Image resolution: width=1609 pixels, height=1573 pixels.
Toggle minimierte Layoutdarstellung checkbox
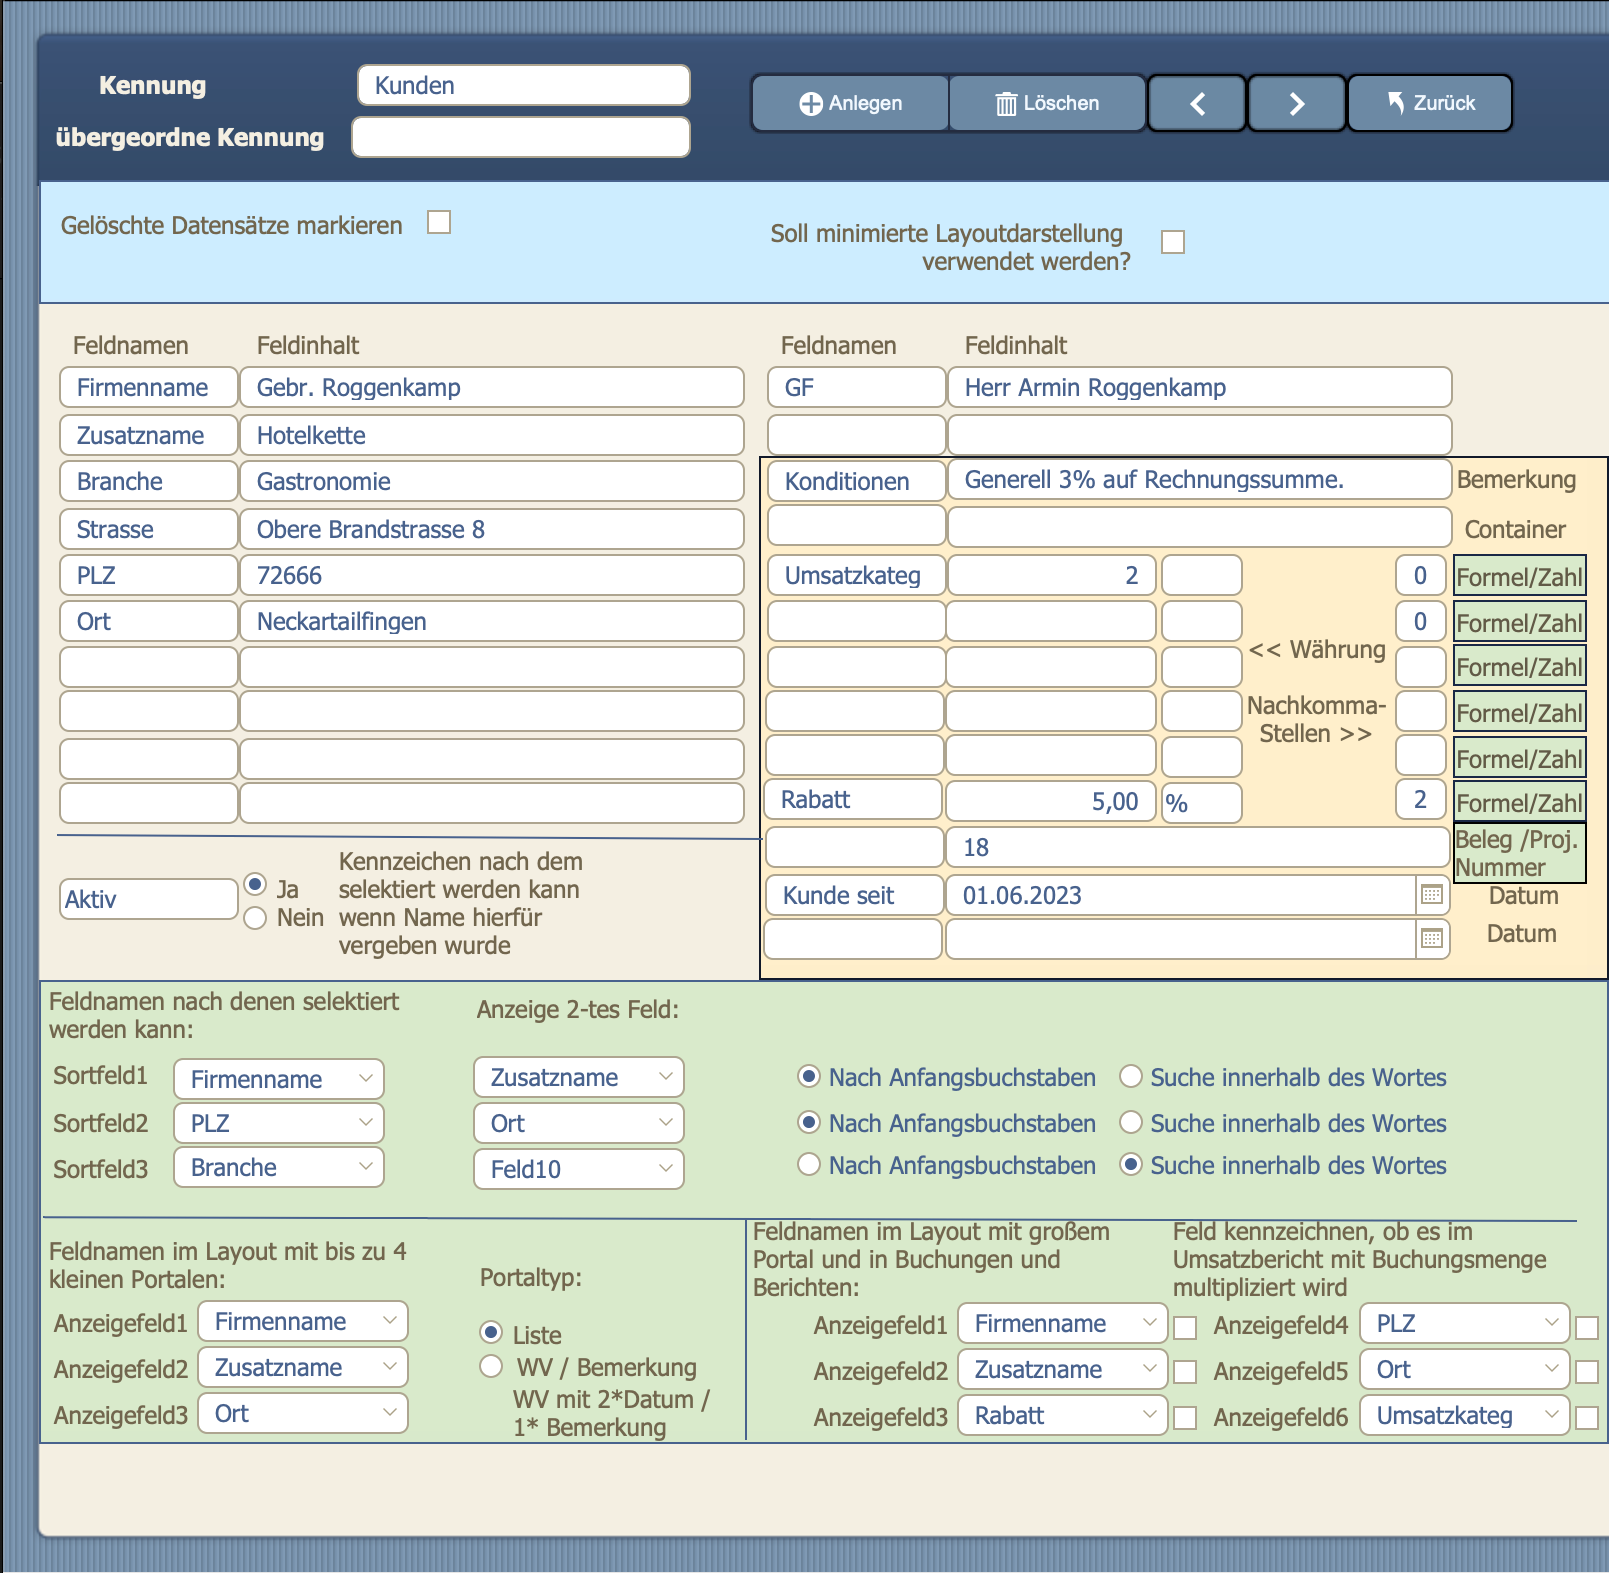pos(1173,242)
